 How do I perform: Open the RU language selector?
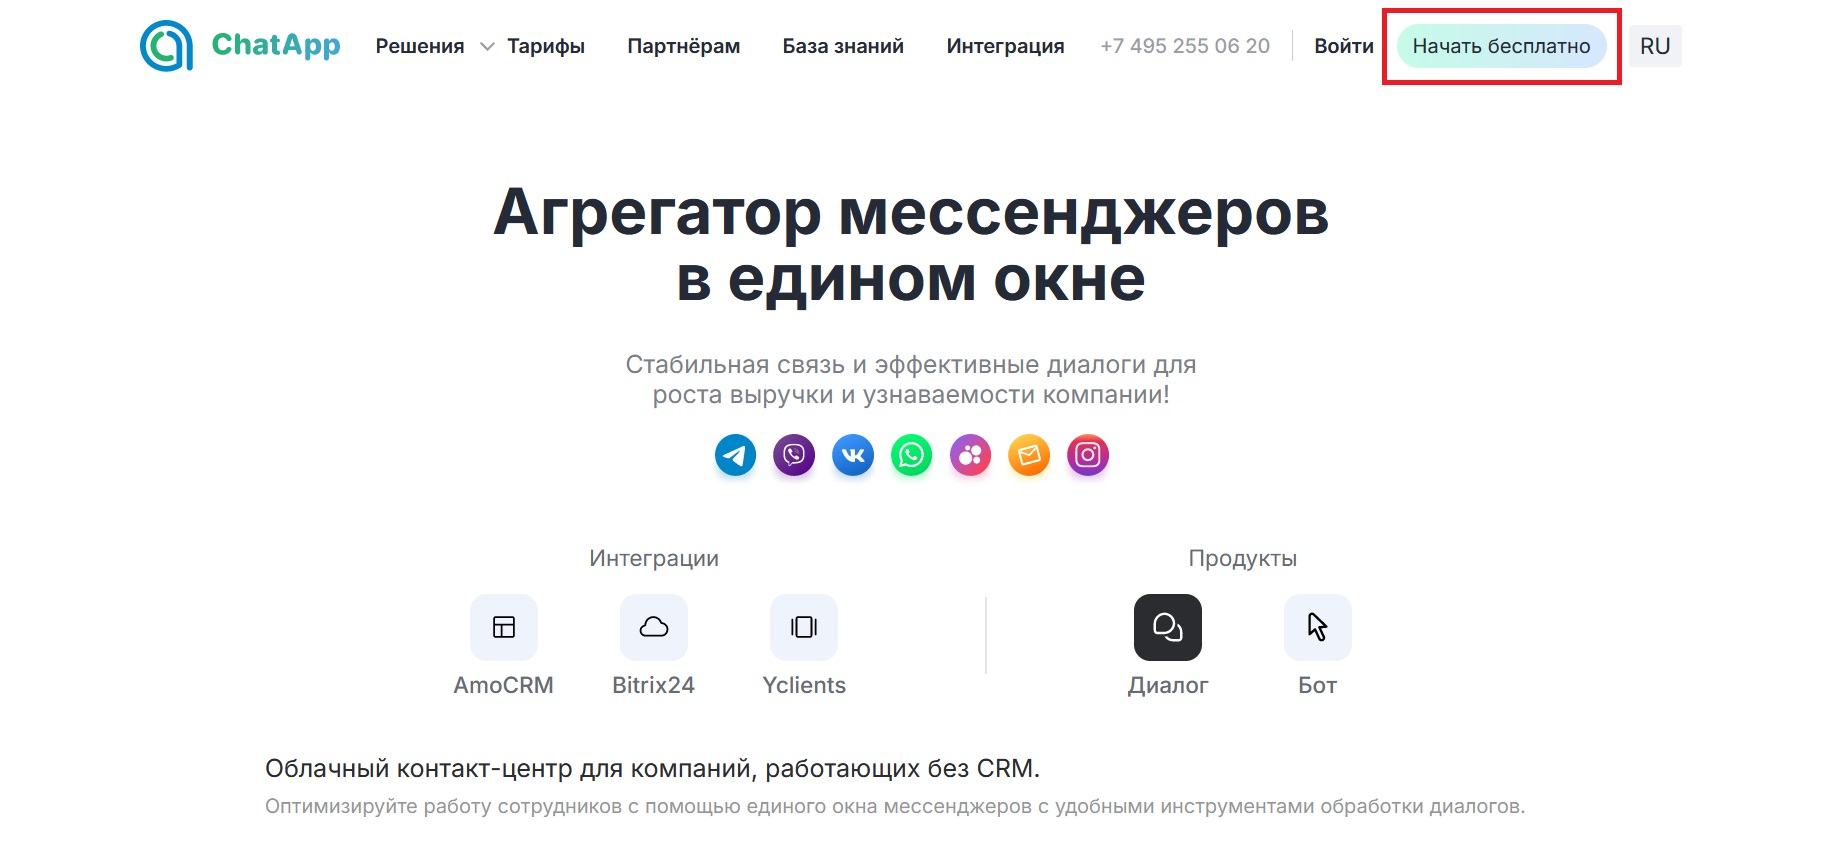(x=1655, y=46)
